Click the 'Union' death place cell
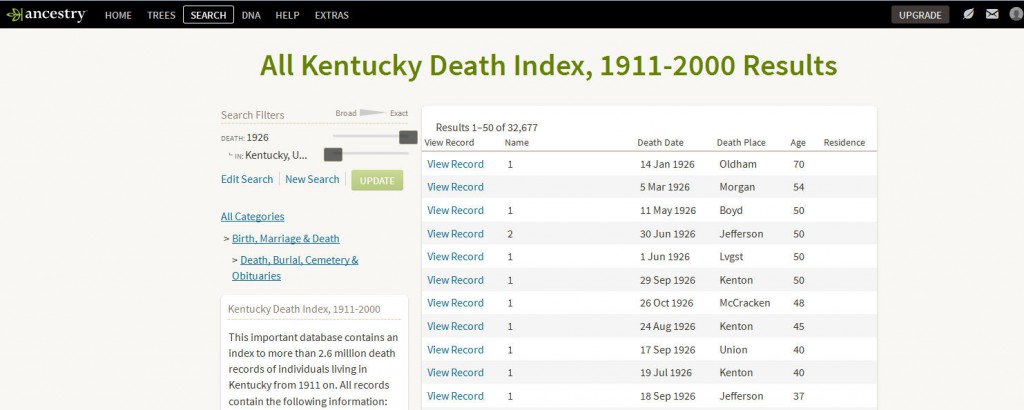 click(x=733, y=350)
